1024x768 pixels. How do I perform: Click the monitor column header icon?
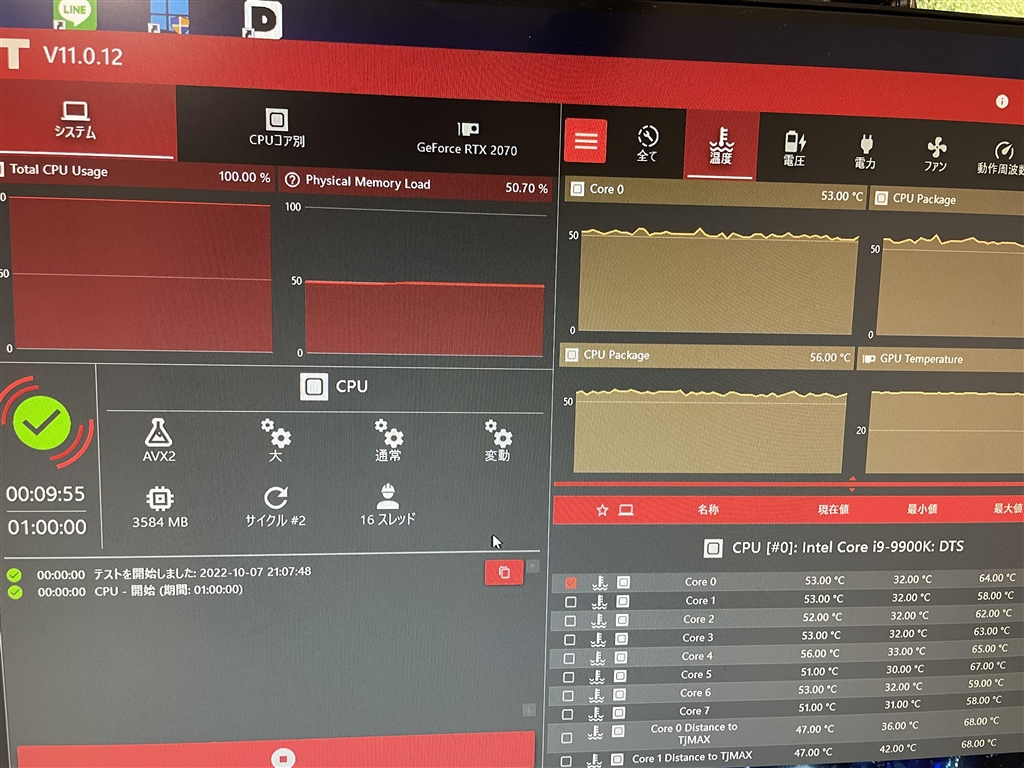pos(626,509)
